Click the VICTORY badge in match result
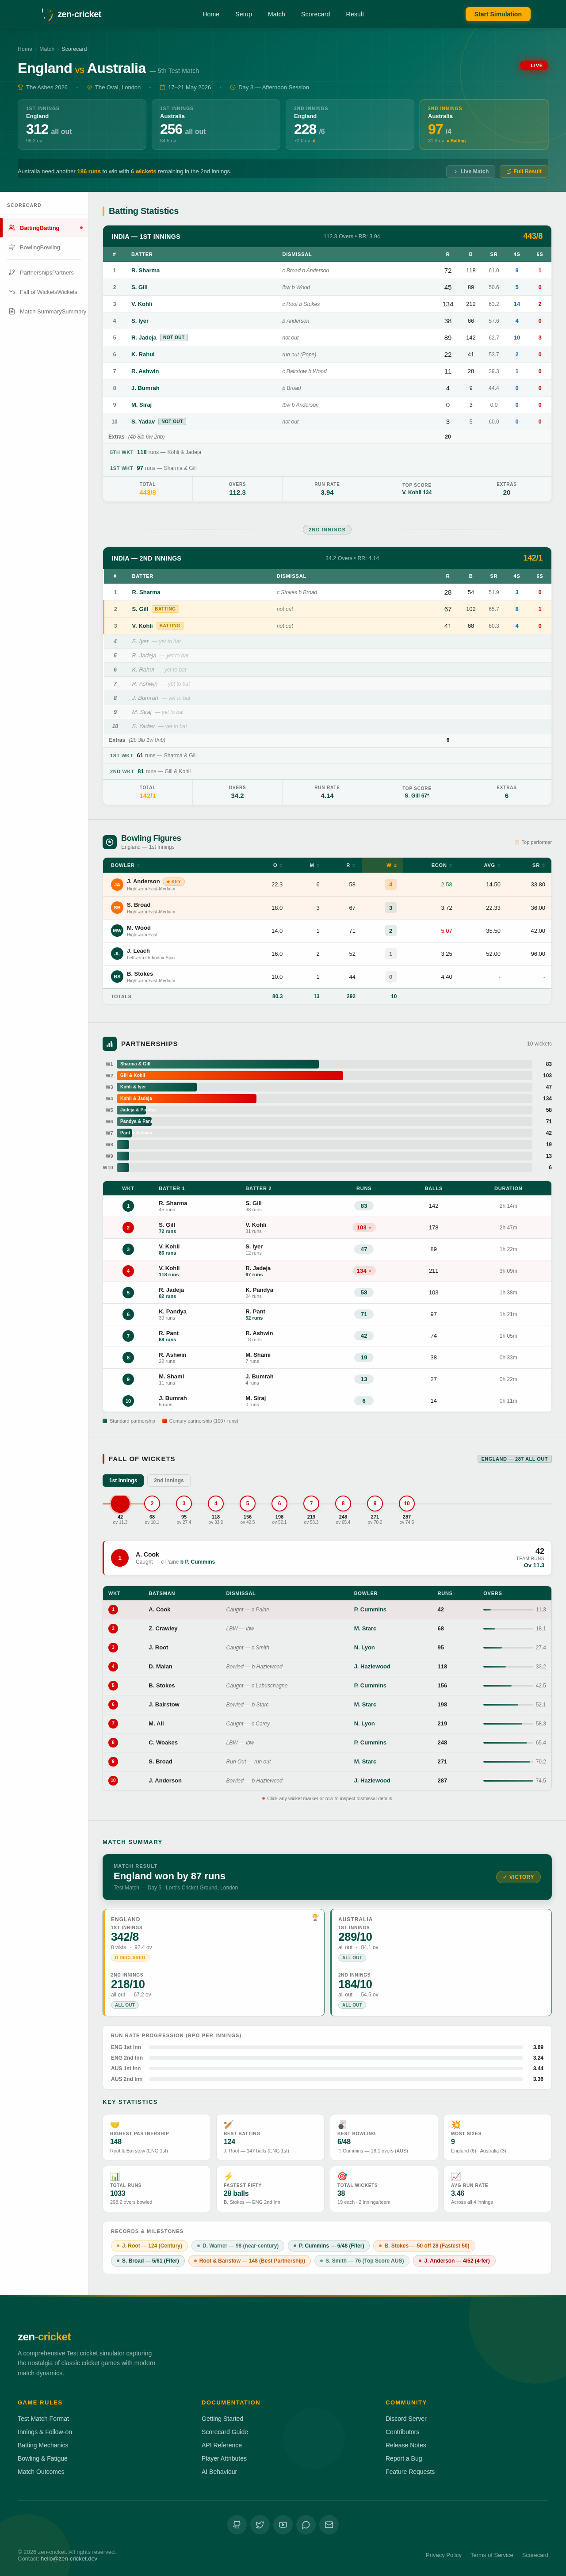The height and width of the screenshot is (2576, 566). (x=518, y=1877)
